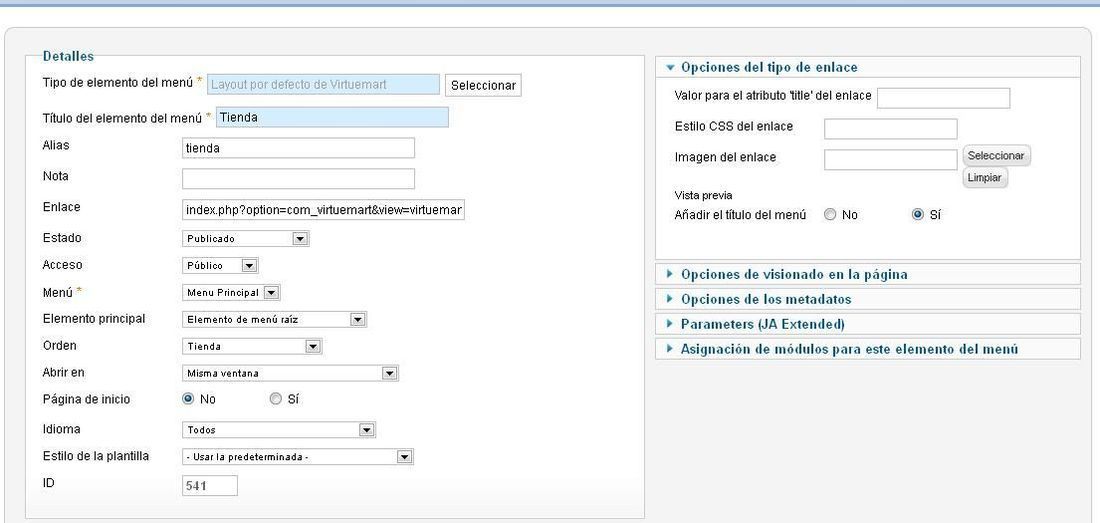
Task: Open the Menu Principal dropdown
Action: (232, 292)
